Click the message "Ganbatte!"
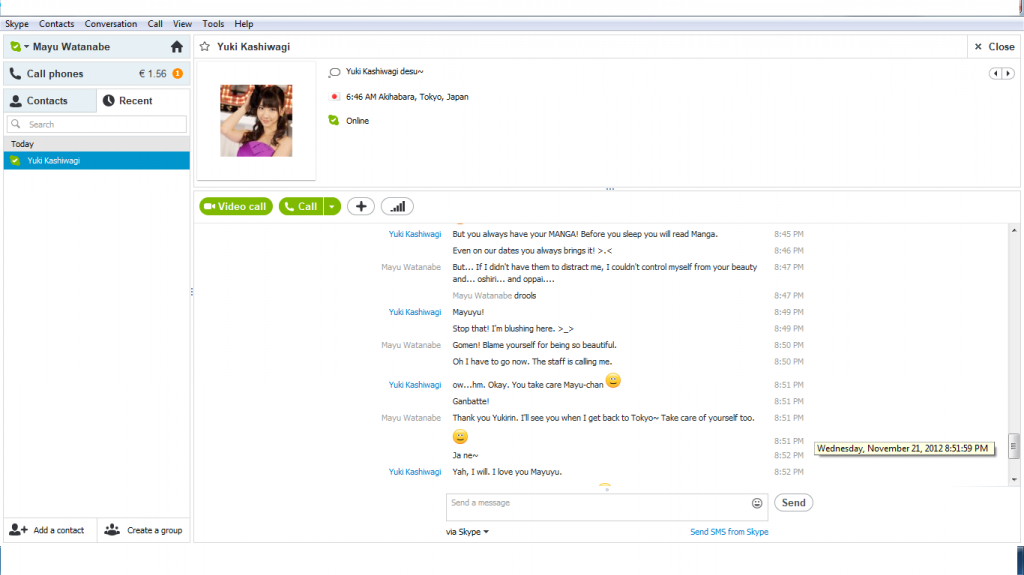The image size is (1024, 575). click(470, 401)
